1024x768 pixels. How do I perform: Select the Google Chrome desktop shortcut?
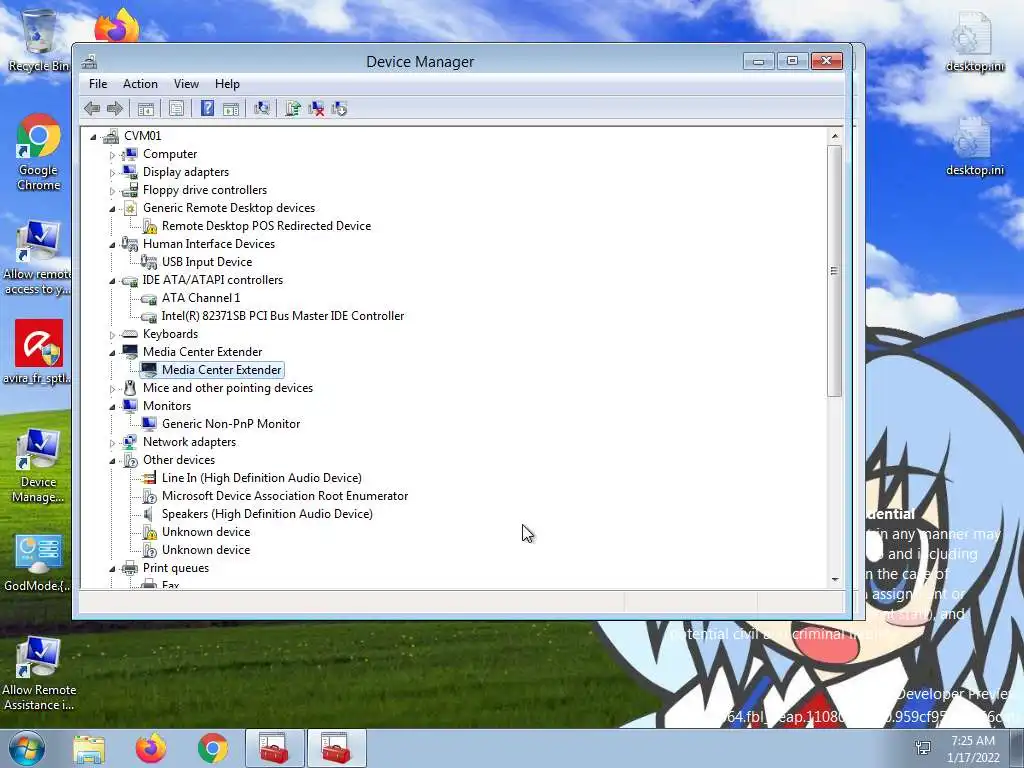tap(39, 152)
